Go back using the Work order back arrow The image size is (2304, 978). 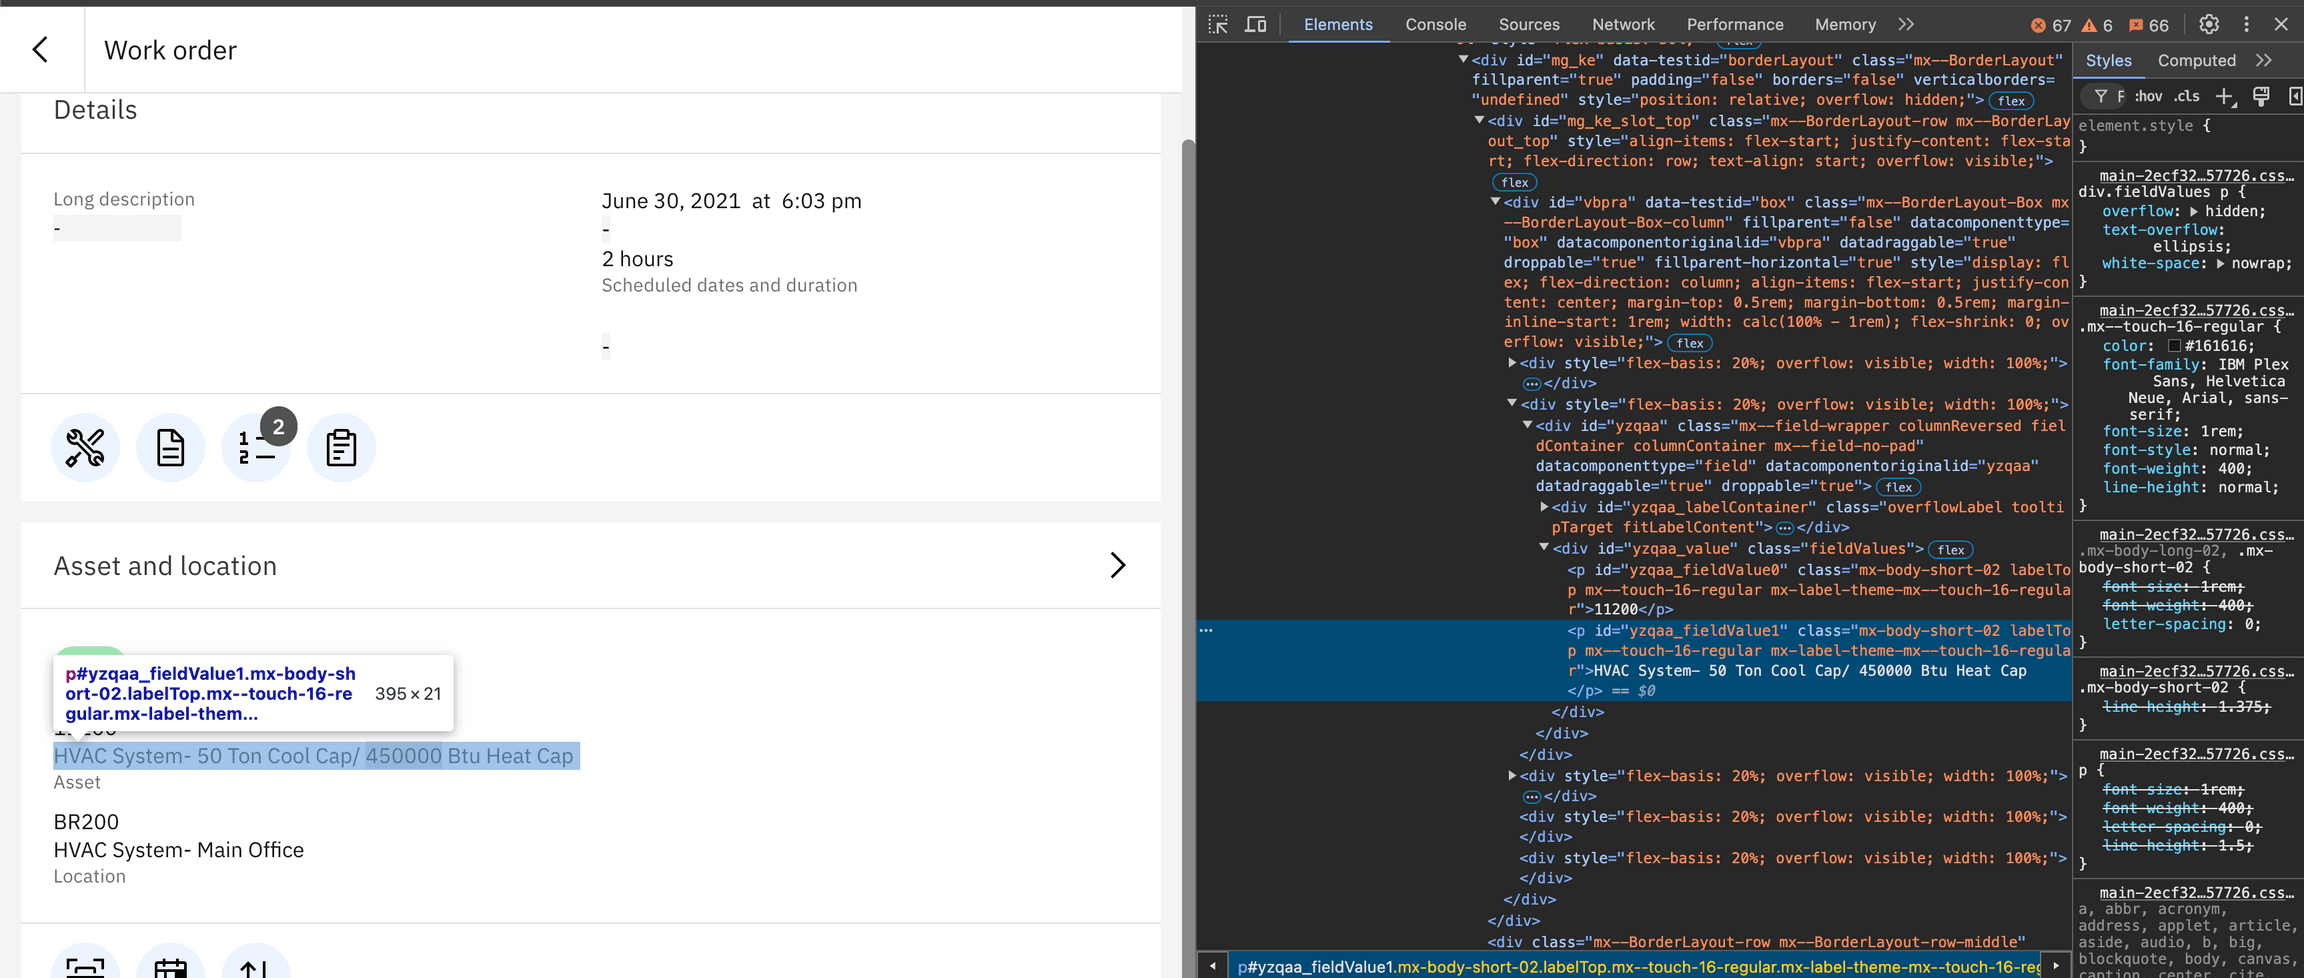[40, 49]
